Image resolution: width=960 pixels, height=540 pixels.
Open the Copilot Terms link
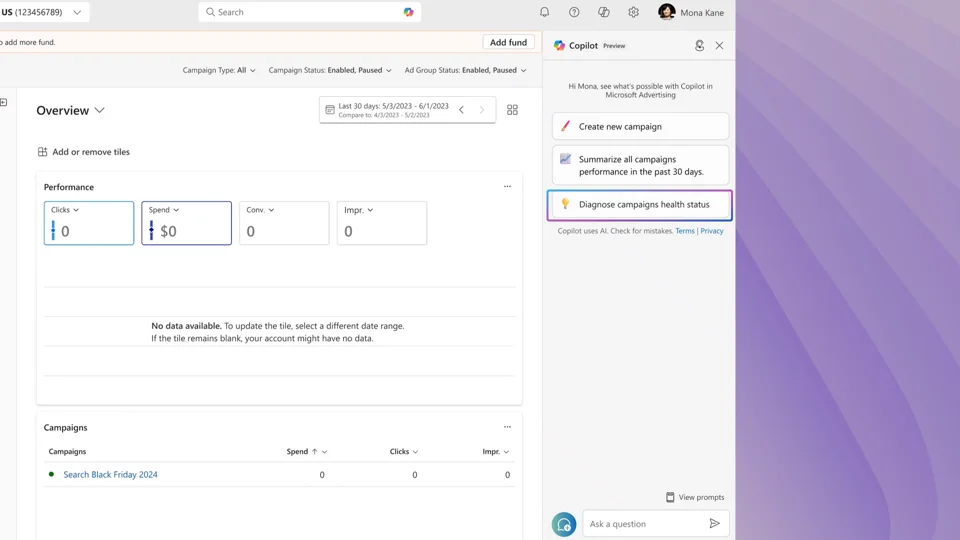coord(684,231)
